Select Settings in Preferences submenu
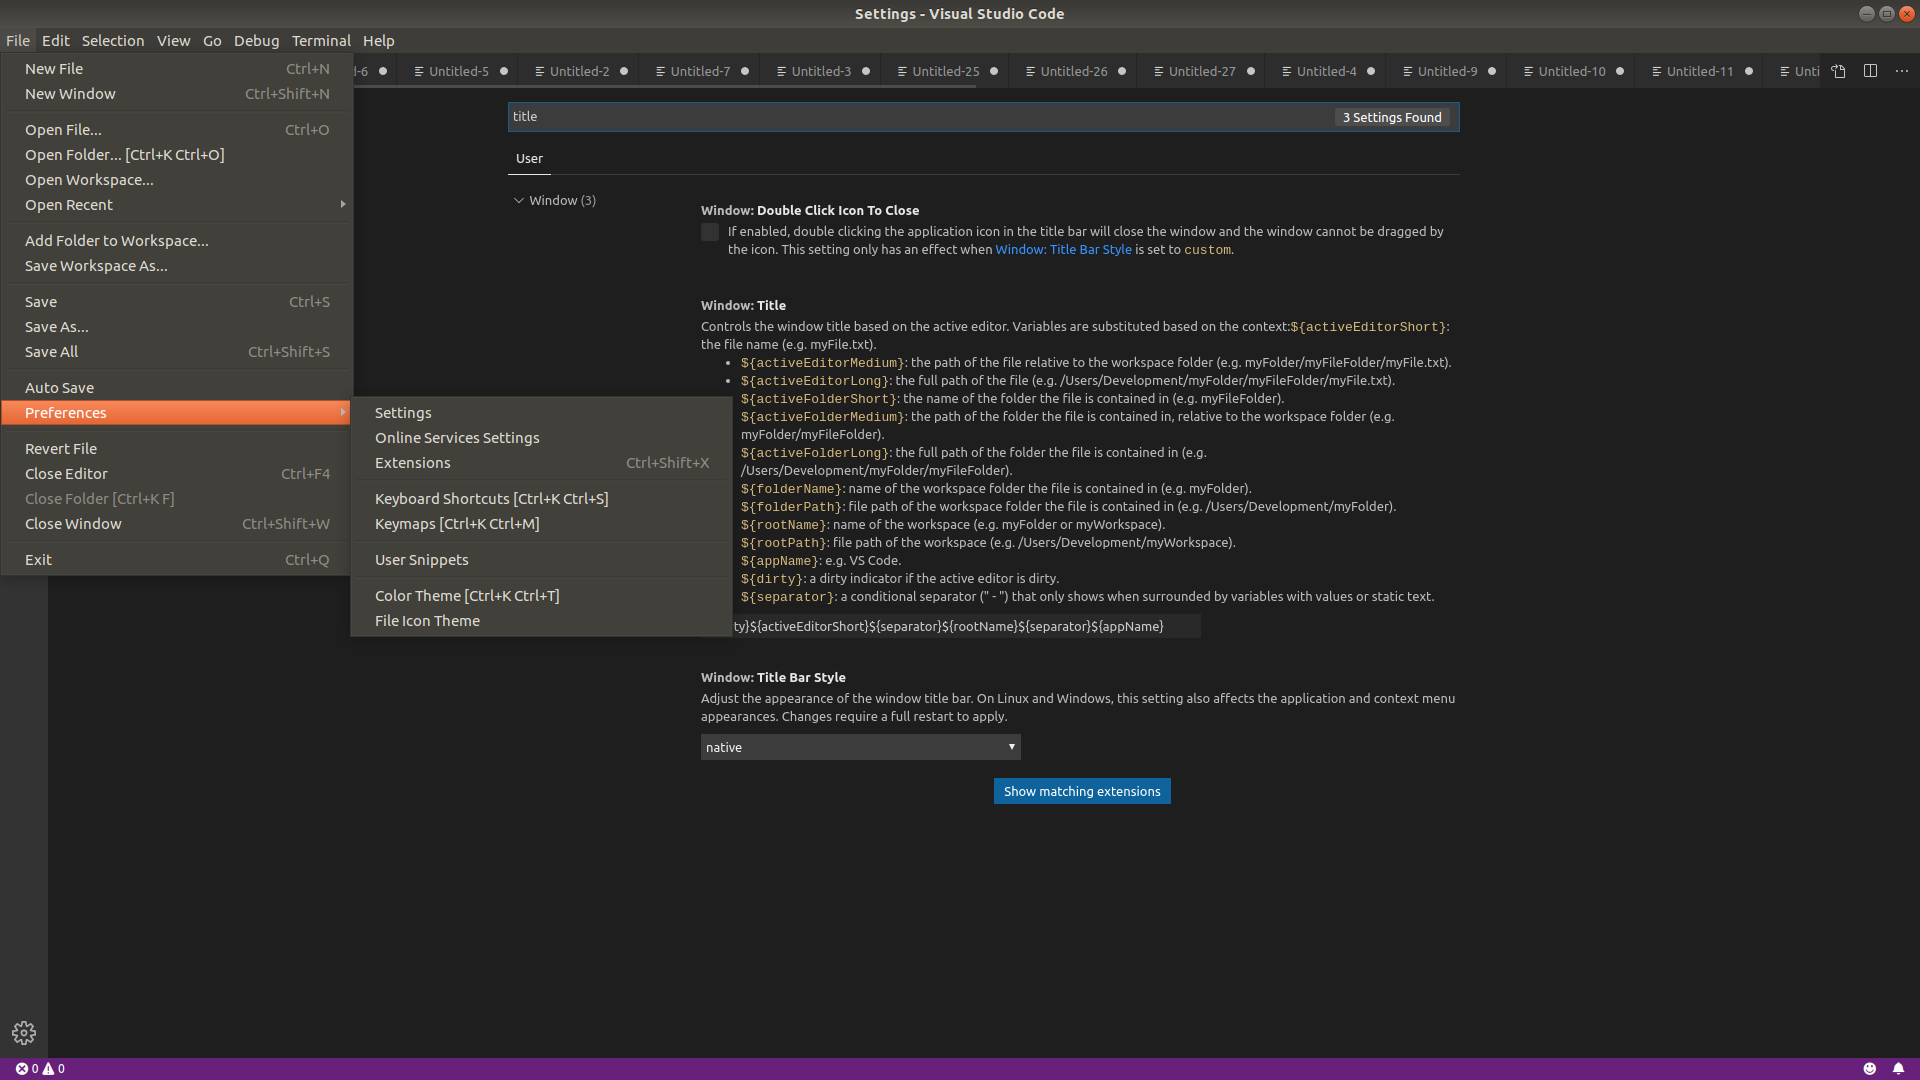 tap(541, 413)
